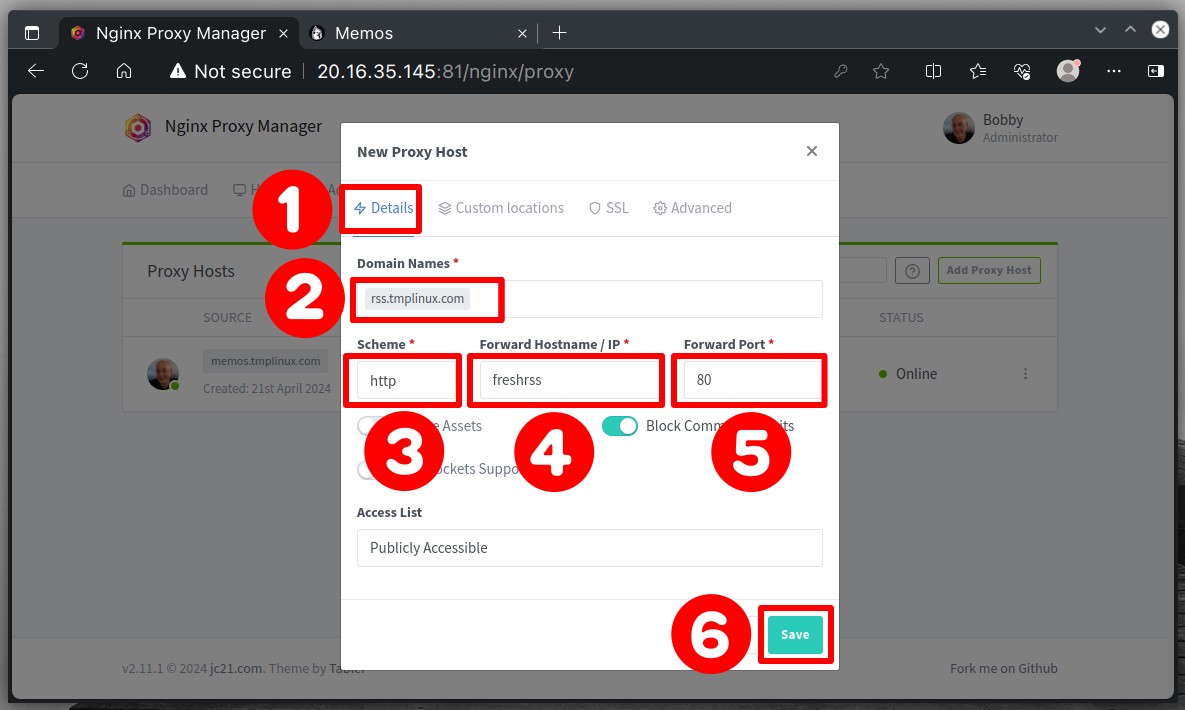Click the Not secure warning icon
The height and width of the screenshot is (710, 1185).
[x=178, y=71]
